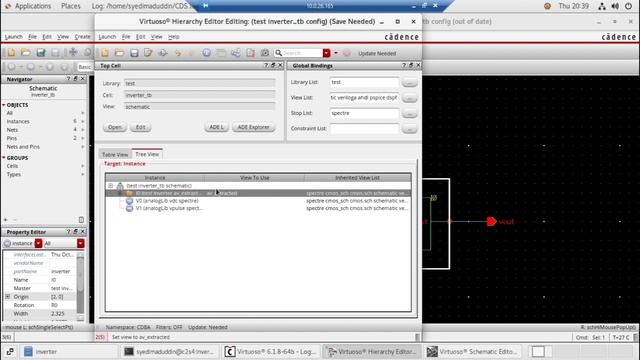Click the search magnifier icon in toolbar

278,53
